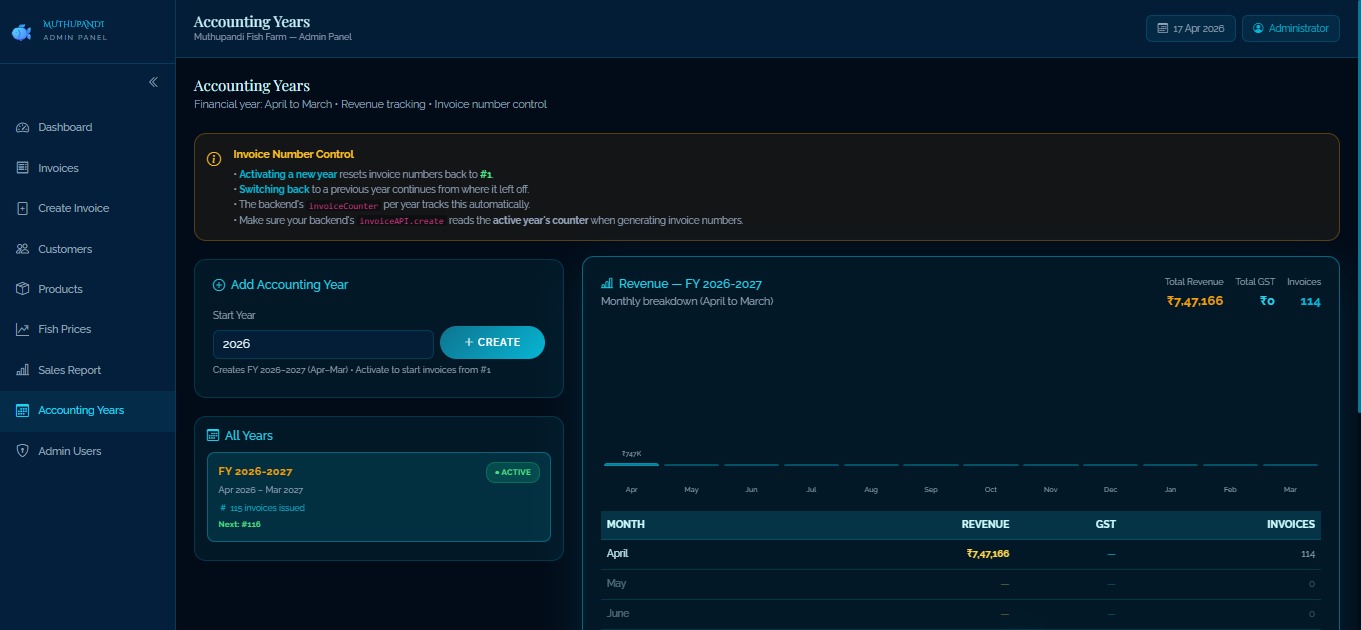Go to the Sales Report page
This screenshot has height=630, width=1361.
pyautogui.click(x=69, y=370)
